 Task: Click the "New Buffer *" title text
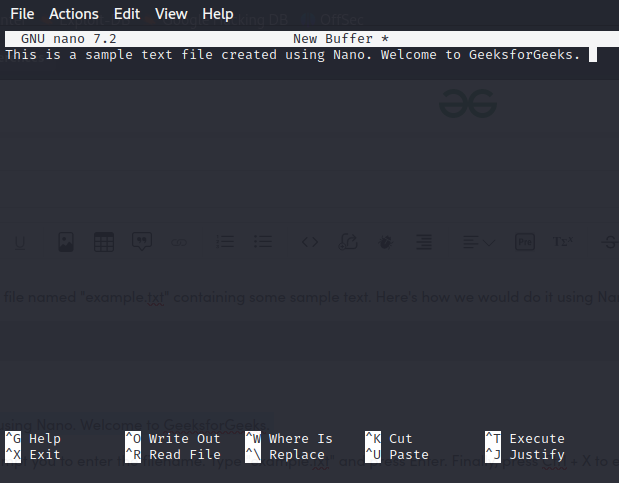click(x=341, y=39)
